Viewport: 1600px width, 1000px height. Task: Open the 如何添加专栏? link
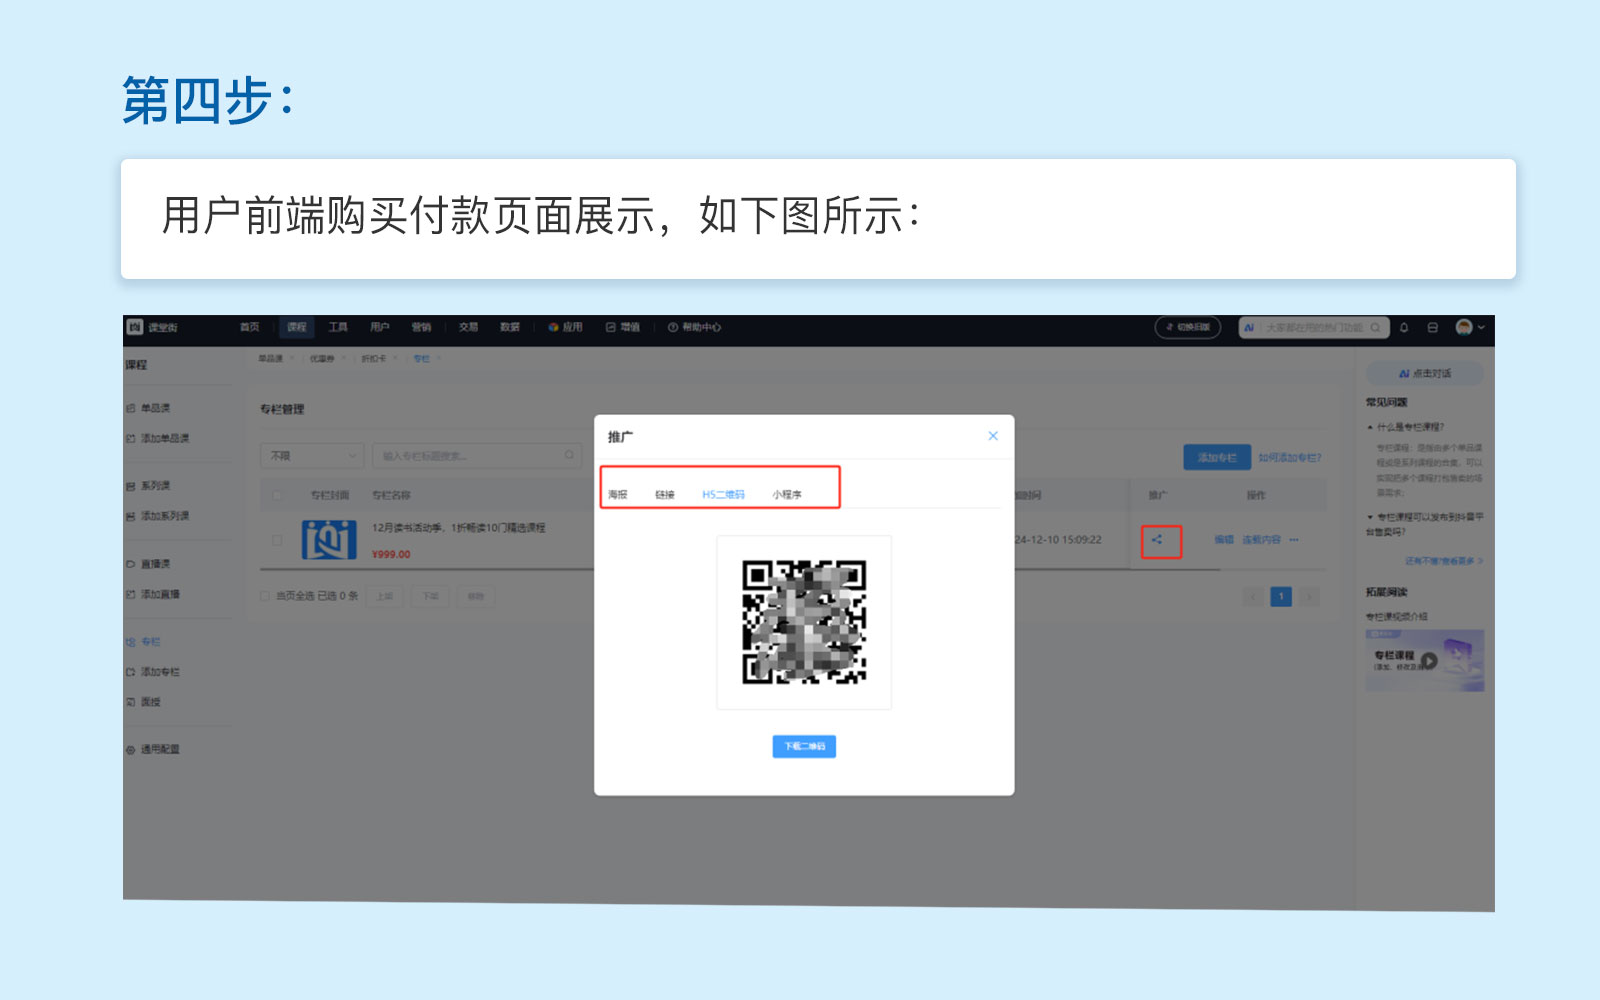tap(1289, 457)
